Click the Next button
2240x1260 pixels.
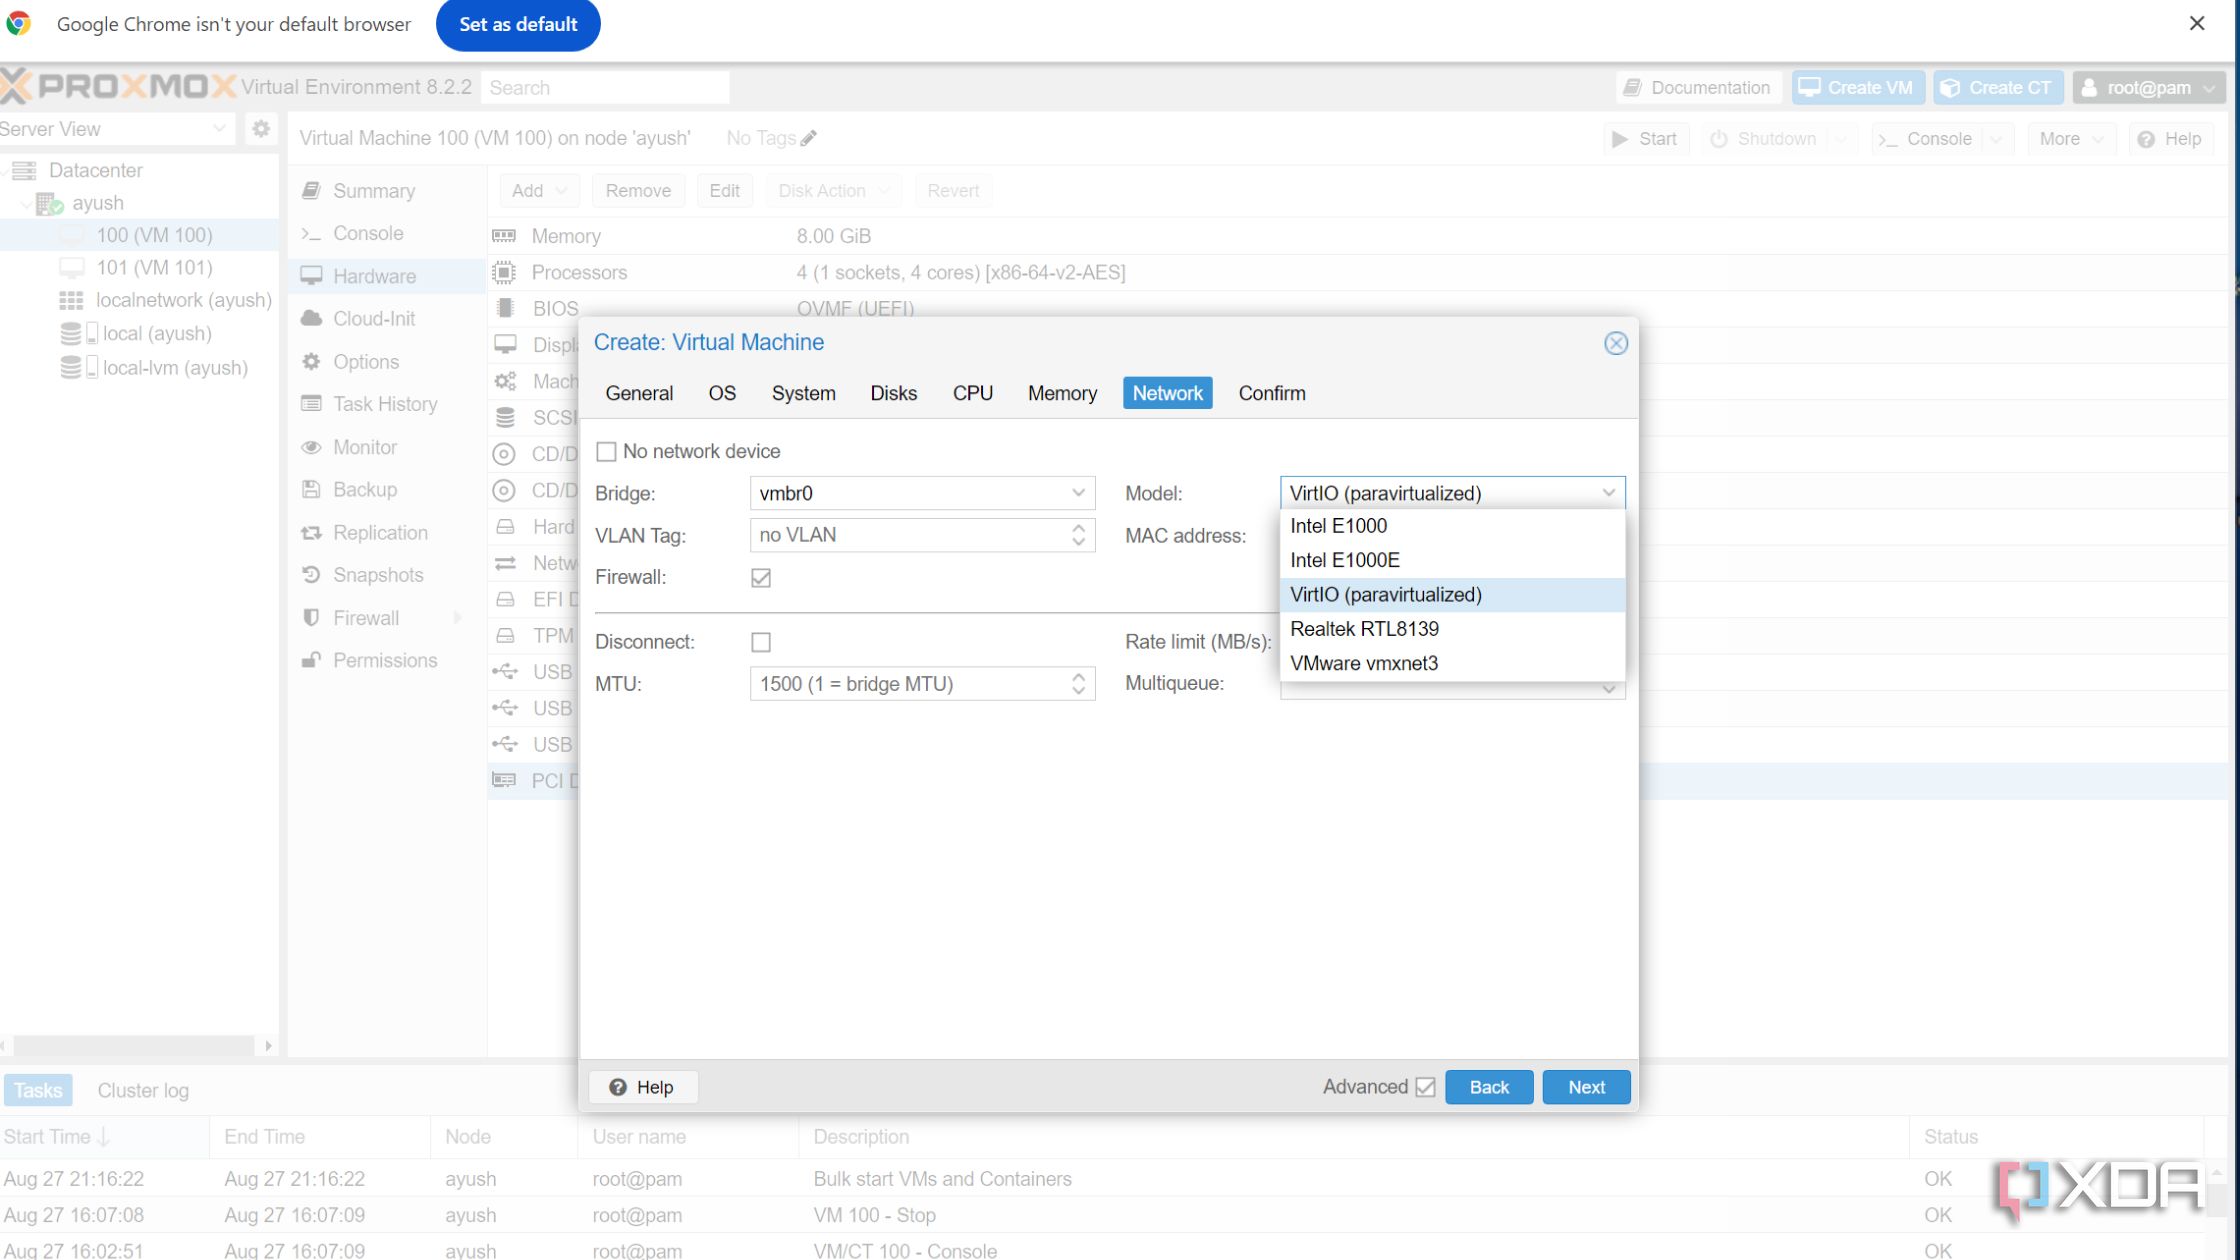1586,1087
